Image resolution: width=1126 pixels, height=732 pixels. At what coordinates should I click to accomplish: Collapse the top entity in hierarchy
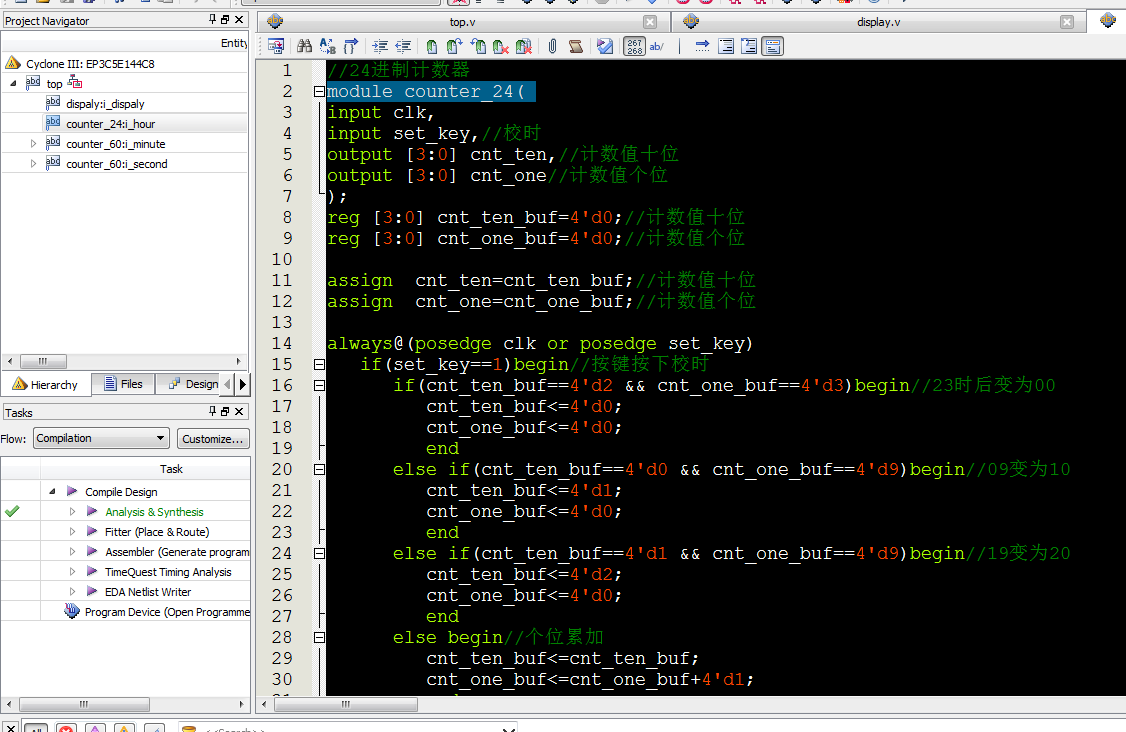14,83
